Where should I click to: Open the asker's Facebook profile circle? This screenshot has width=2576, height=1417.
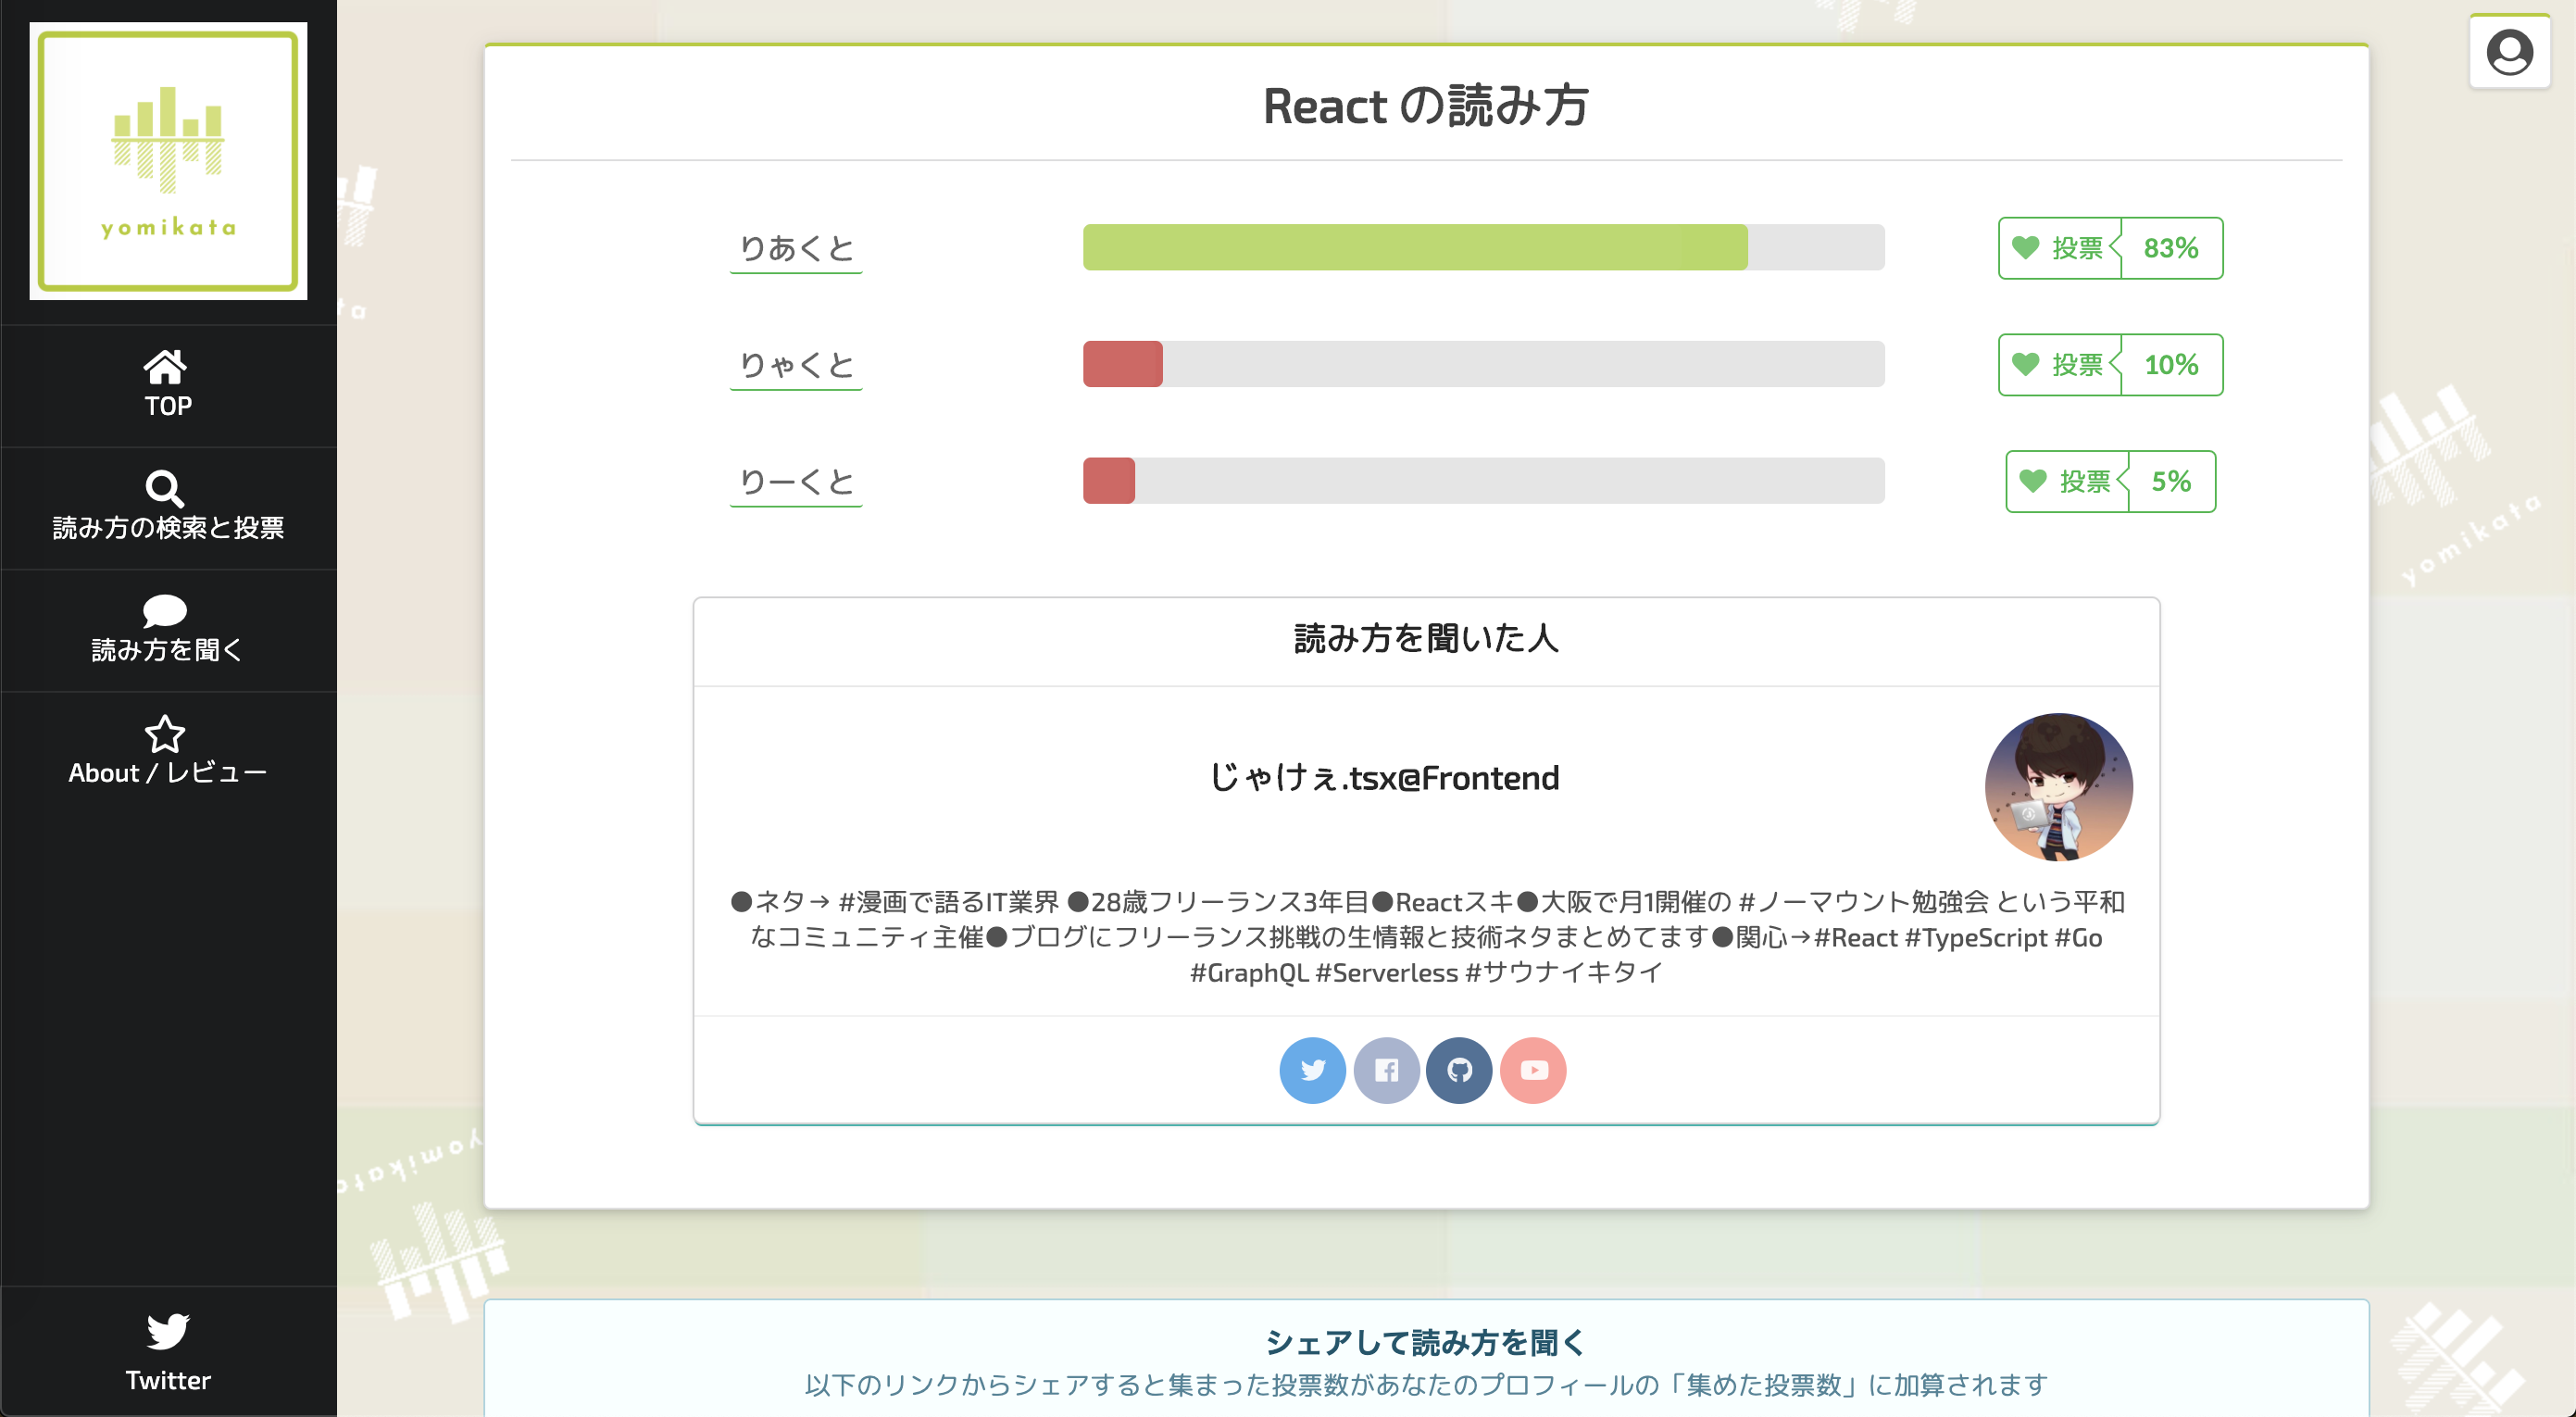[1386, 1070]
